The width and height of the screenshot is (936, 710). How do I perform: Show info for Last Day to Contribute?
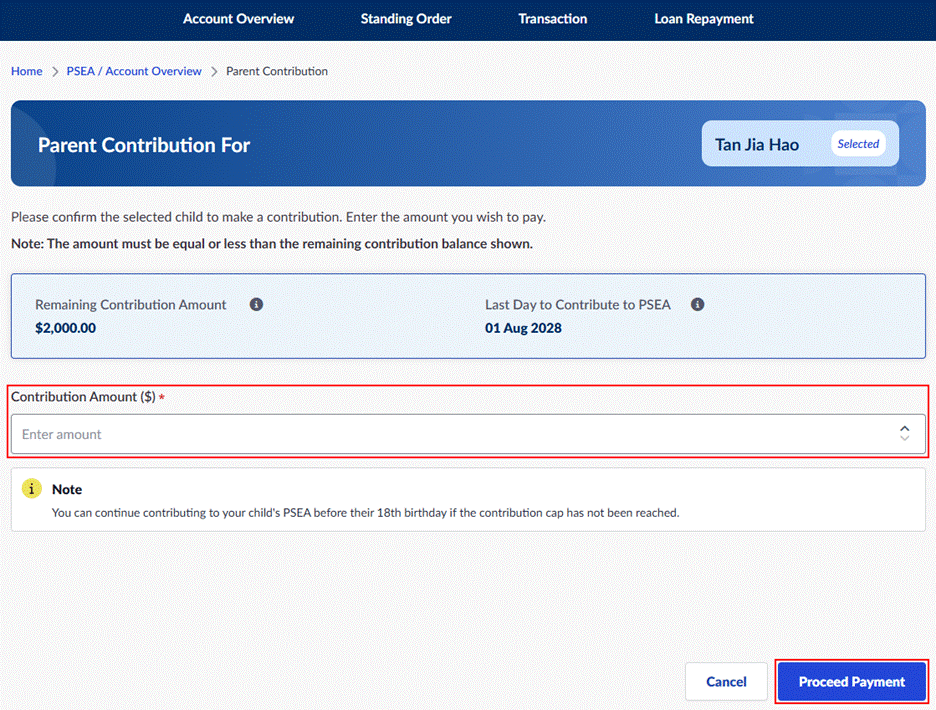click(697, 305)
